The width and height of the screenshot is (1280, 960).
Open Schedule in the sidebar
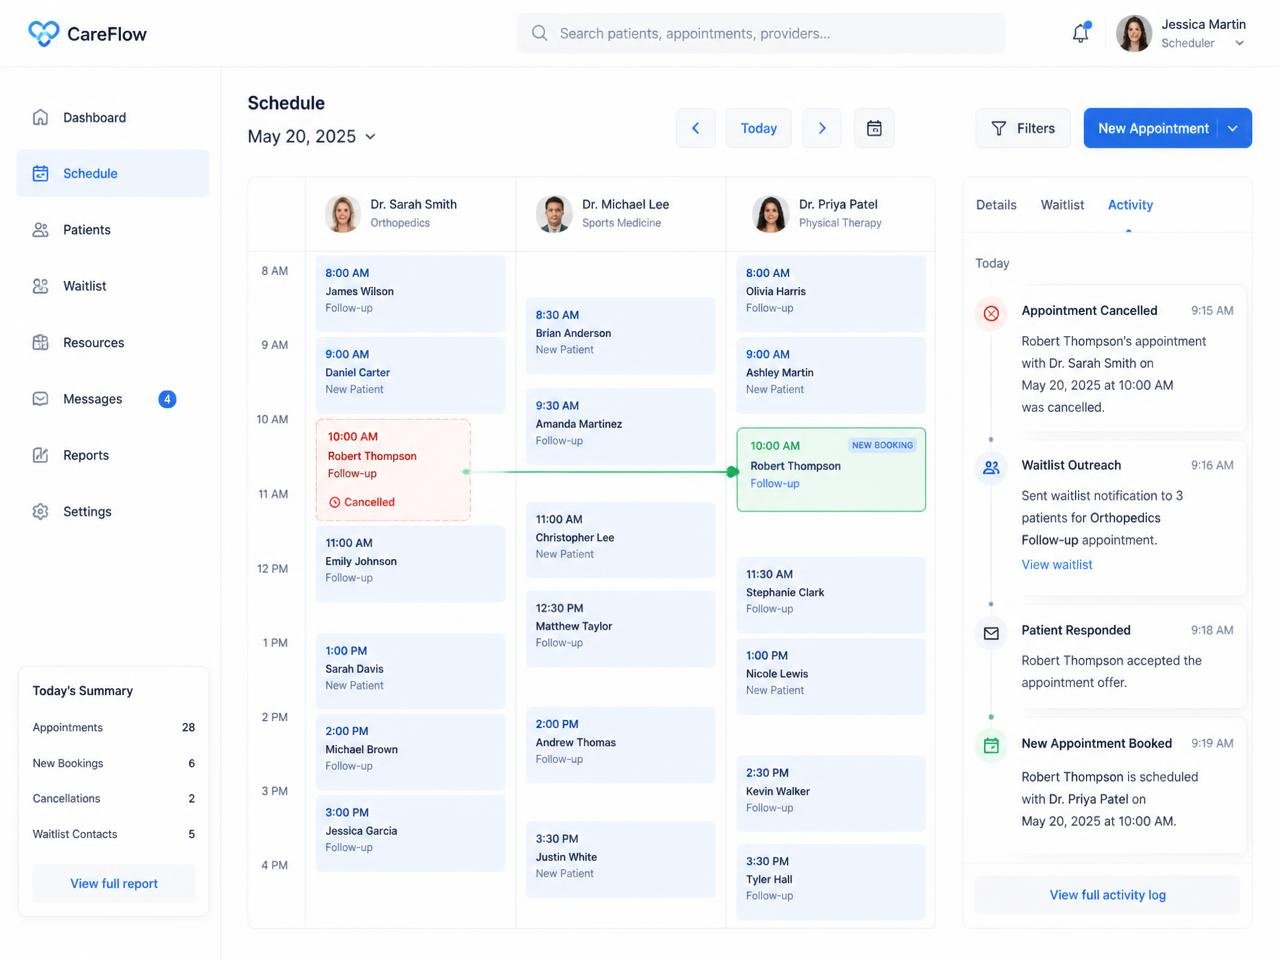tap(113, 173)
